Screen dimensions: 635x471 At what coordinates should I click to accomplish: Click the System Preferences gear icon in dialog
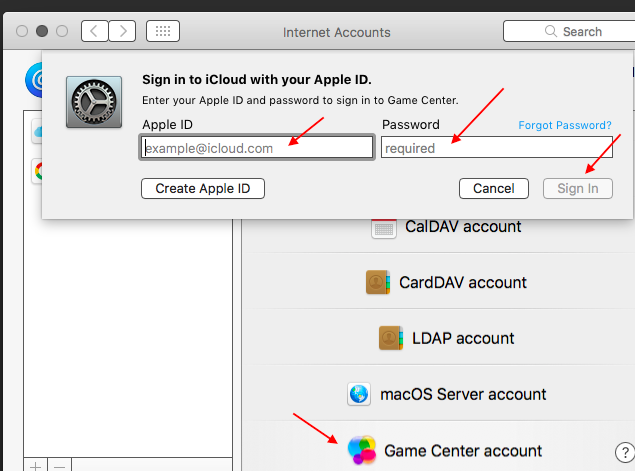[94, 102]
